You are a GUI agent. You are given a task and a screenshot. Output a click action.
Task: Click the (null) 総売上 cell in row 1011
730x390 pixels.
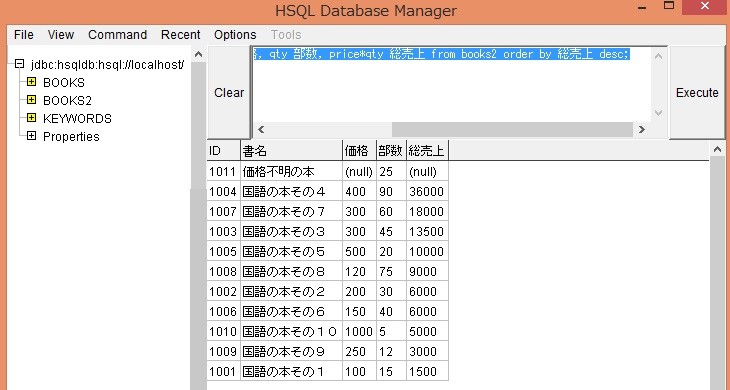pyautogui.click(x=427, y=172)
